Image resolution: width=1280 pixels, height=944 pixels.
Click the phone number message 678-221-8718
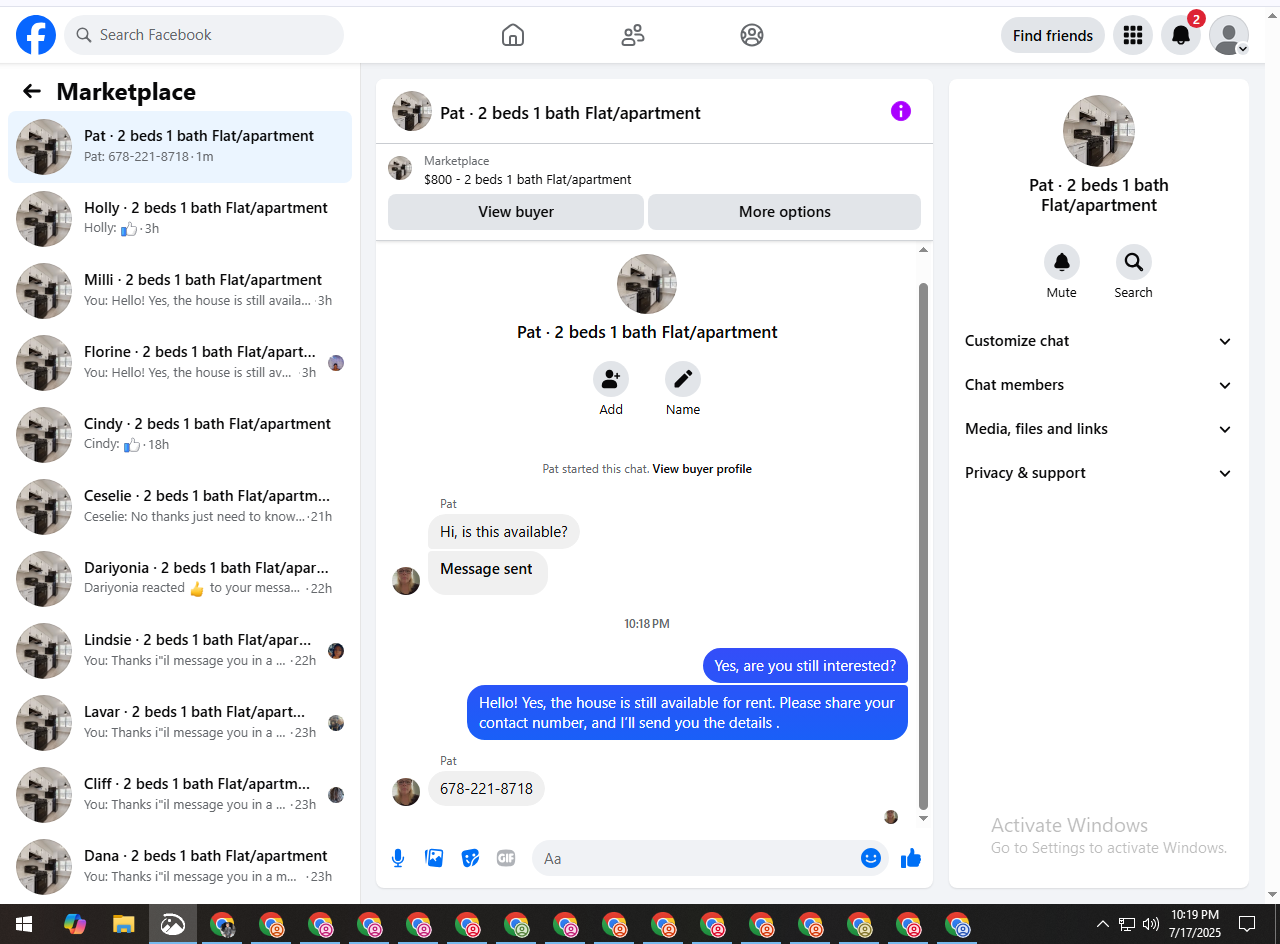[486, 789]
